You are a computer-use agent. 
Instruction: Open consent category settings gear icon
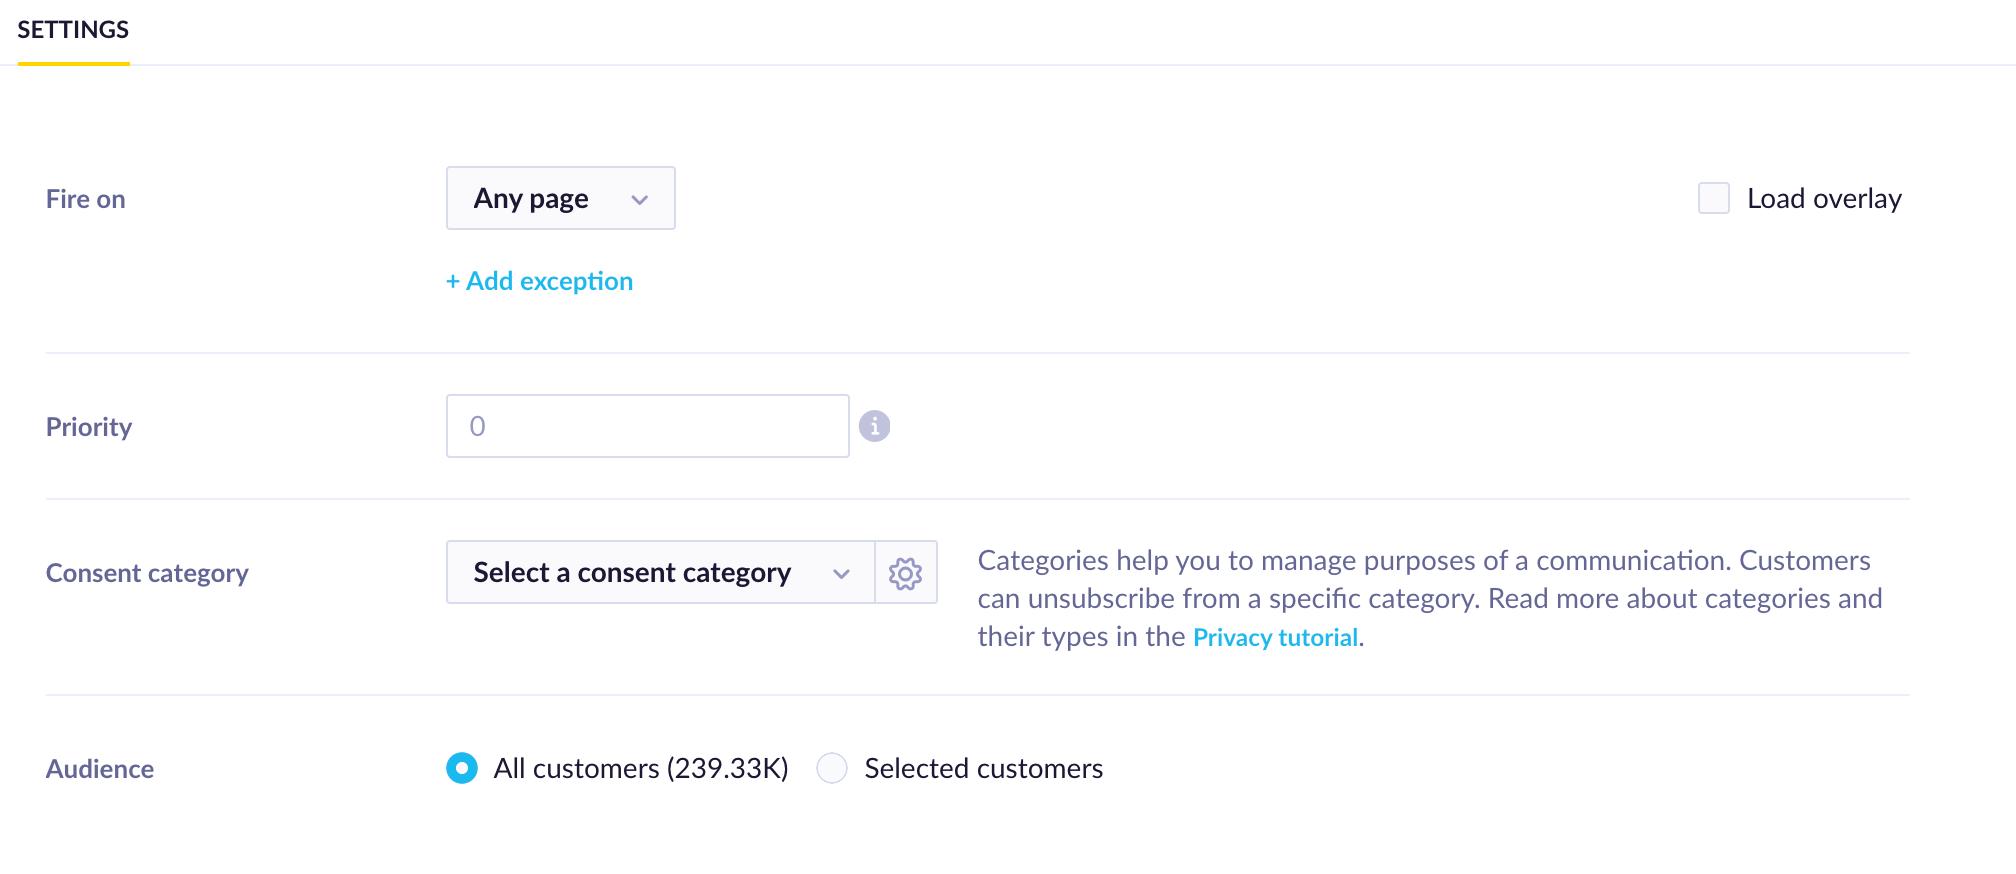click(905, 573)
